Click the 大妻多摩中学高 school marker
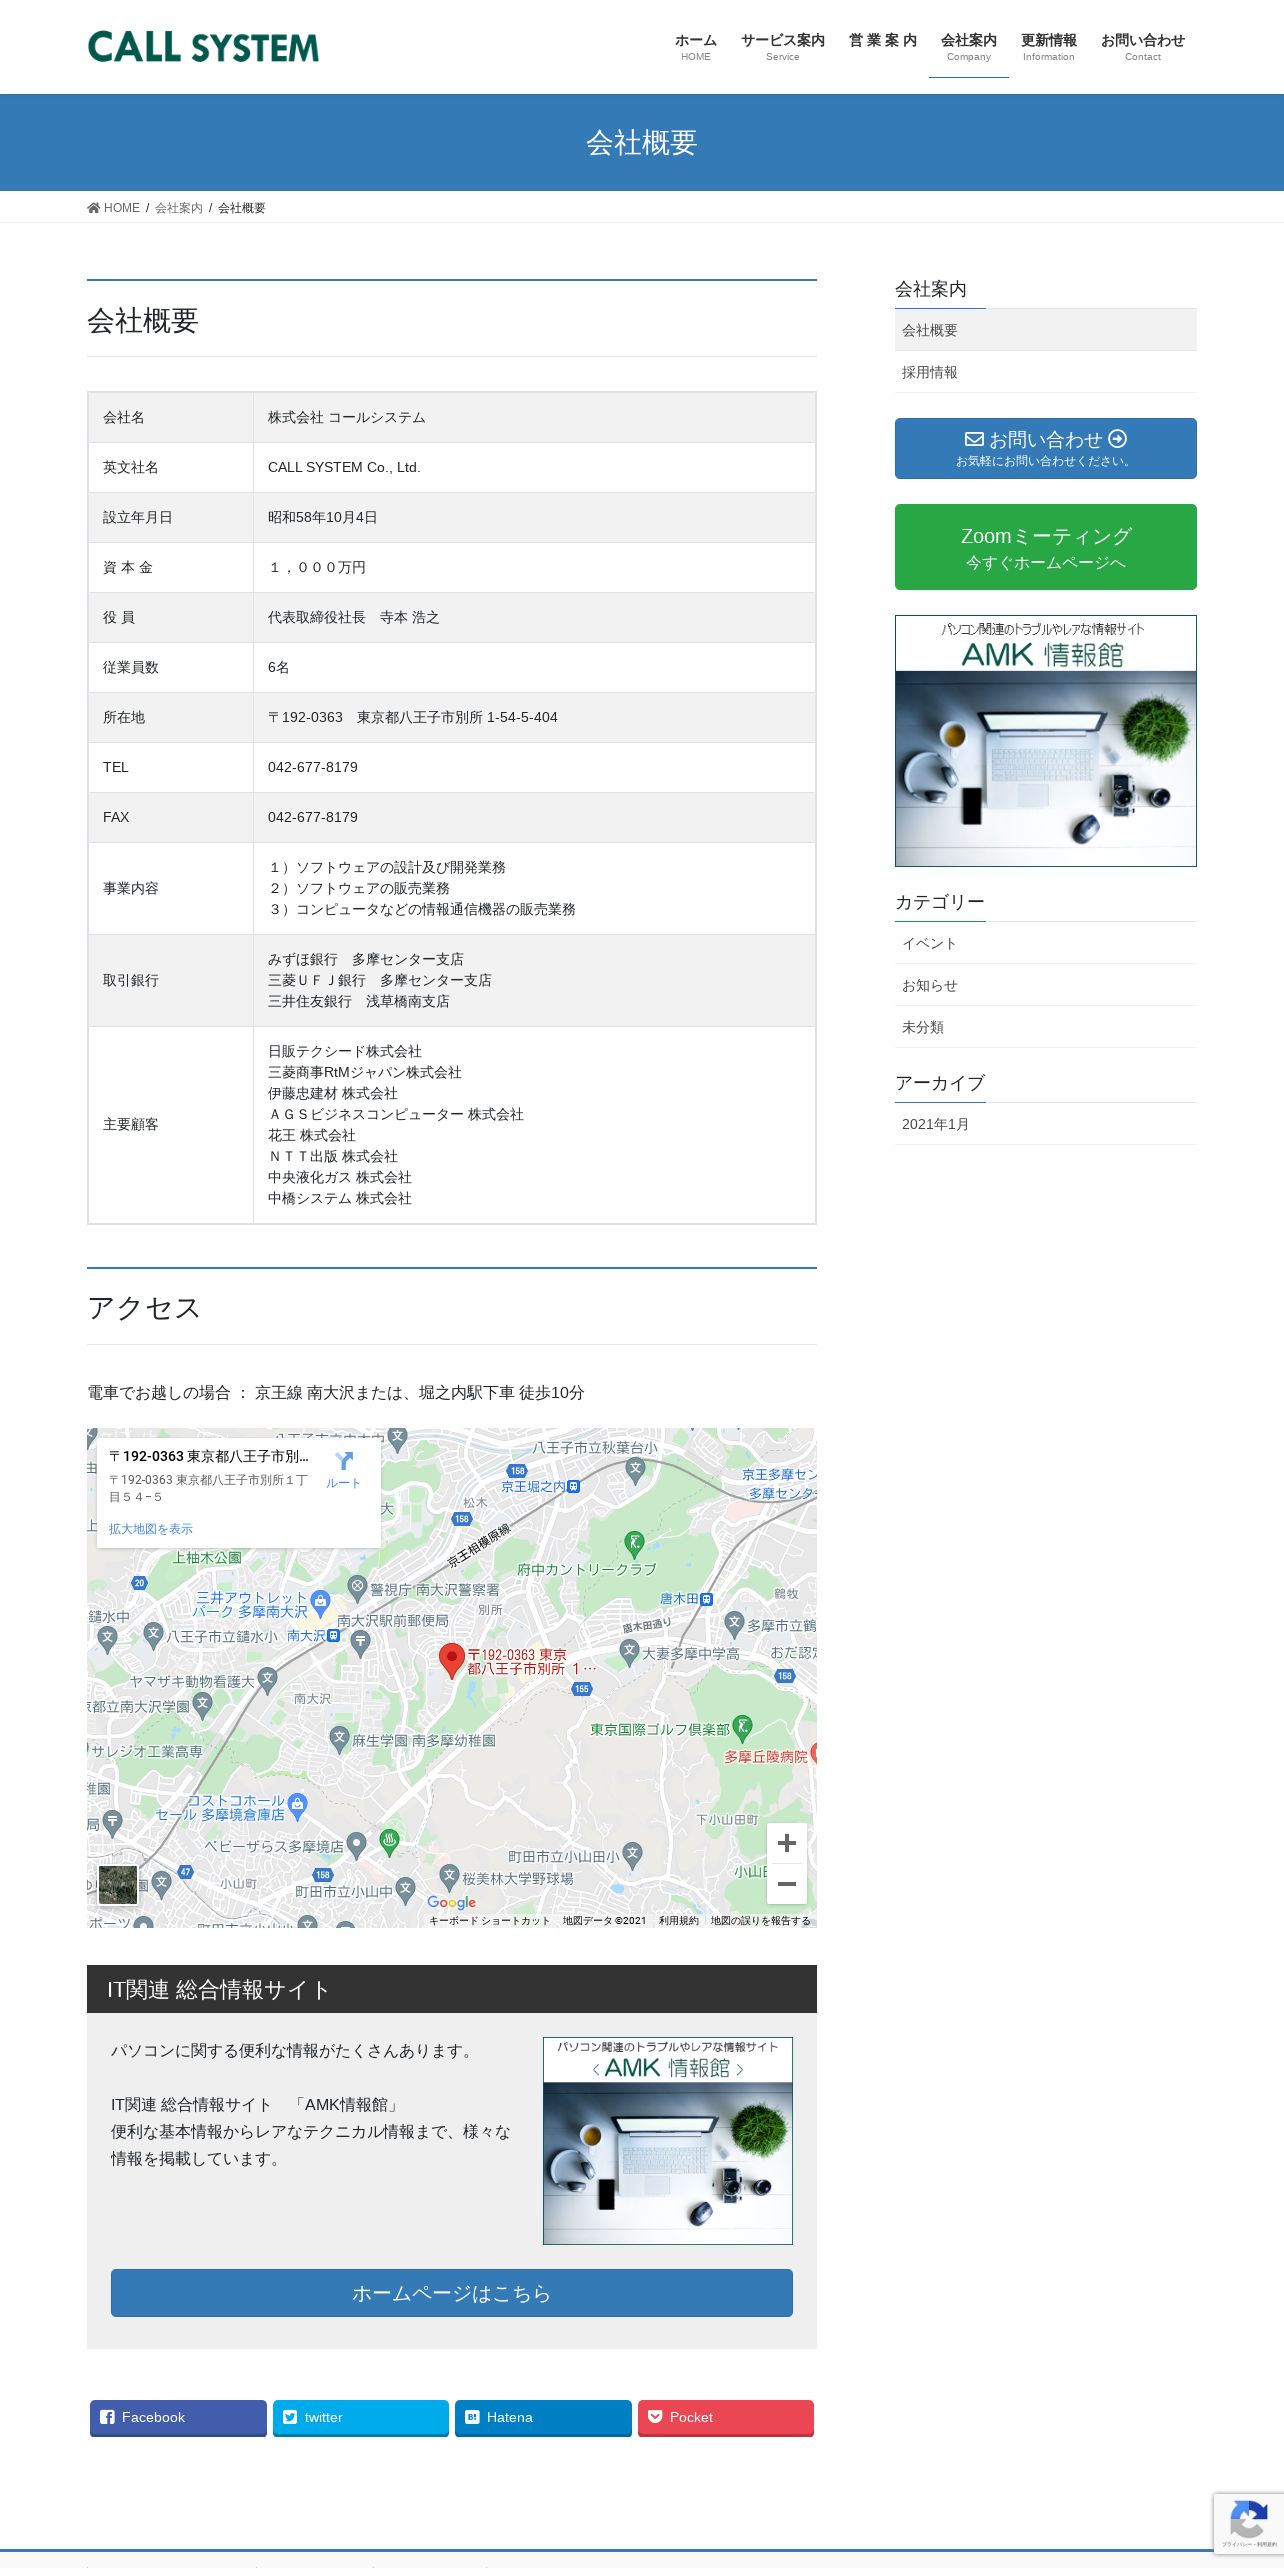 (629, 1652)
